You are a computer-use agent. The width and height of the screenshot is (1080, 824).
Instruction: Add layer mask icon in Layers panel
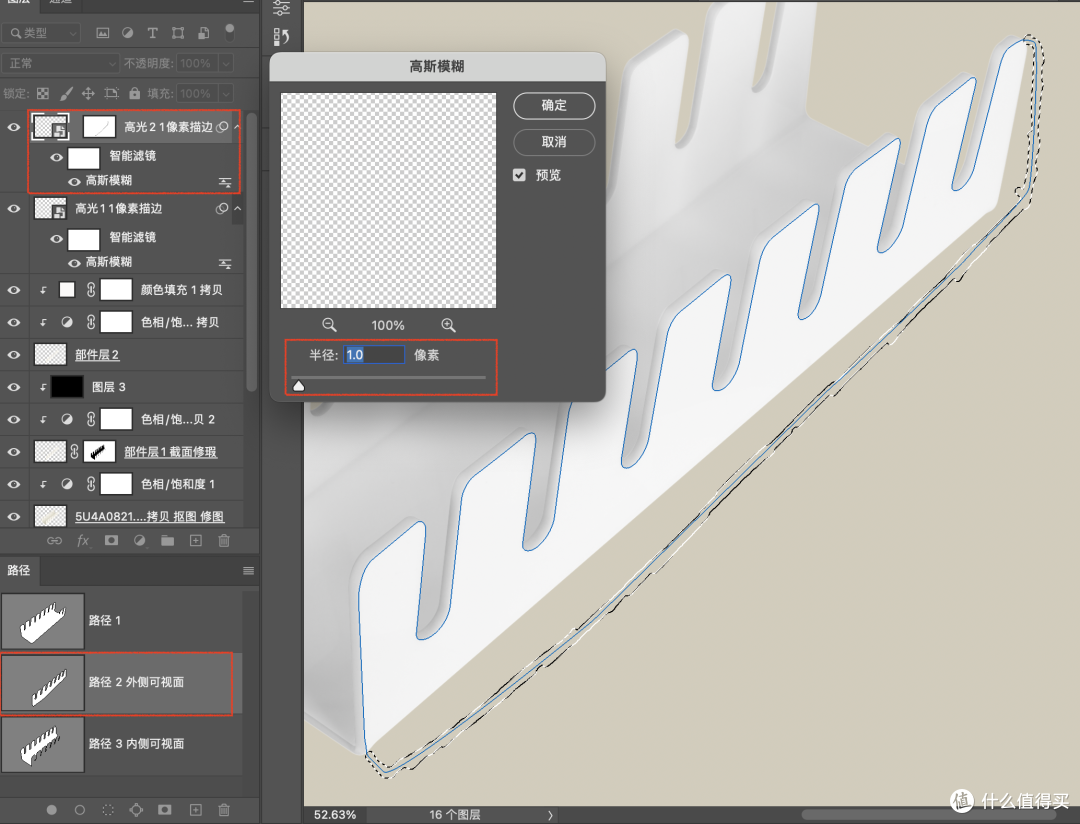click(x=111, y=541)
